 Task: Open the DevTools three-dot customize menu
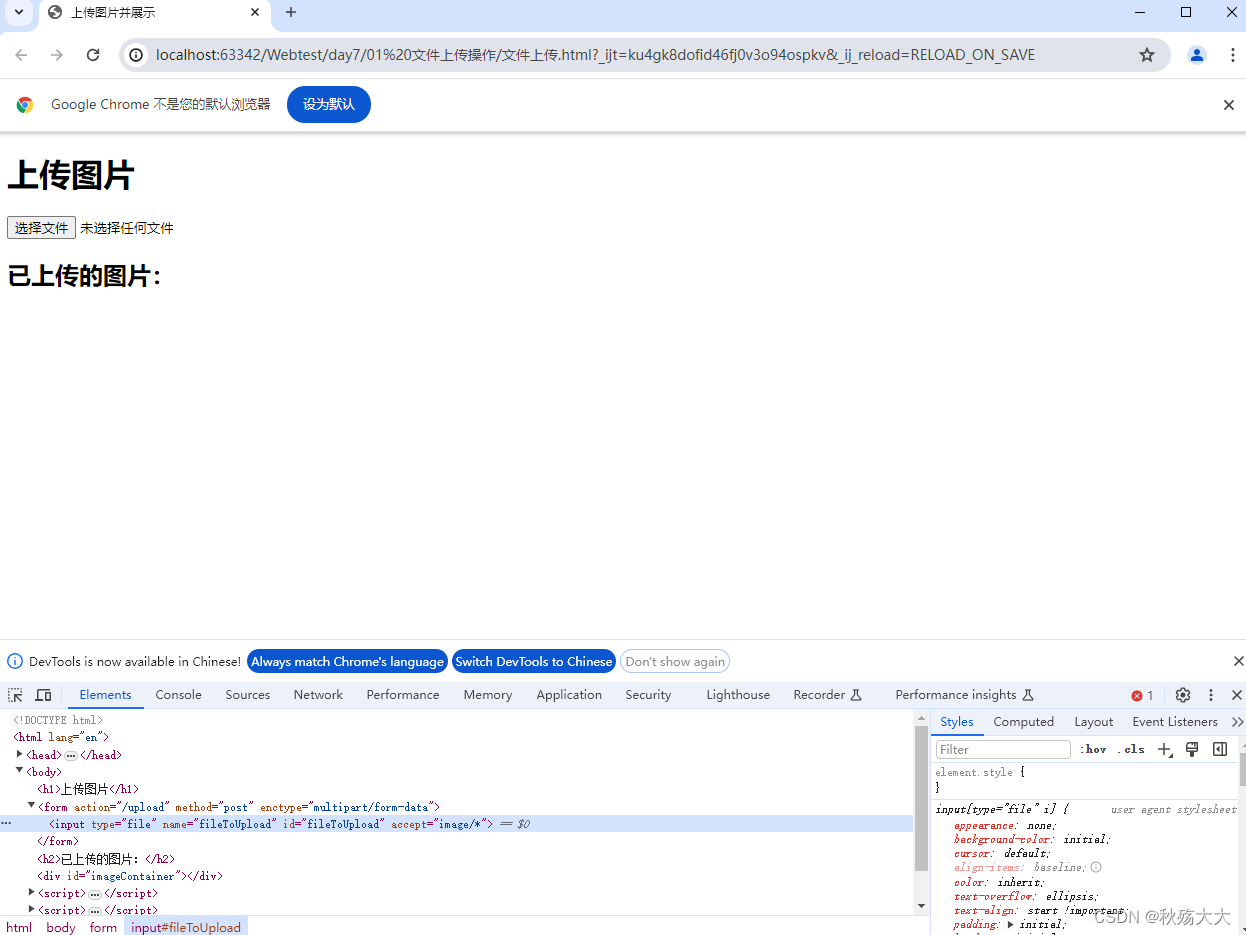[x=1211, y=695]
